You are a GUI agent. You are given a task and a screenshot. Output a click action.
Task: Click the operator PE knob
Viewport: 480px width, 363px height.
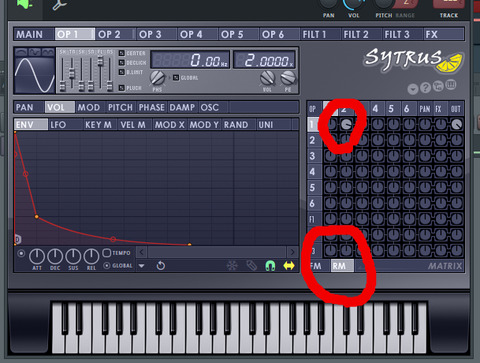click(288, 78)
